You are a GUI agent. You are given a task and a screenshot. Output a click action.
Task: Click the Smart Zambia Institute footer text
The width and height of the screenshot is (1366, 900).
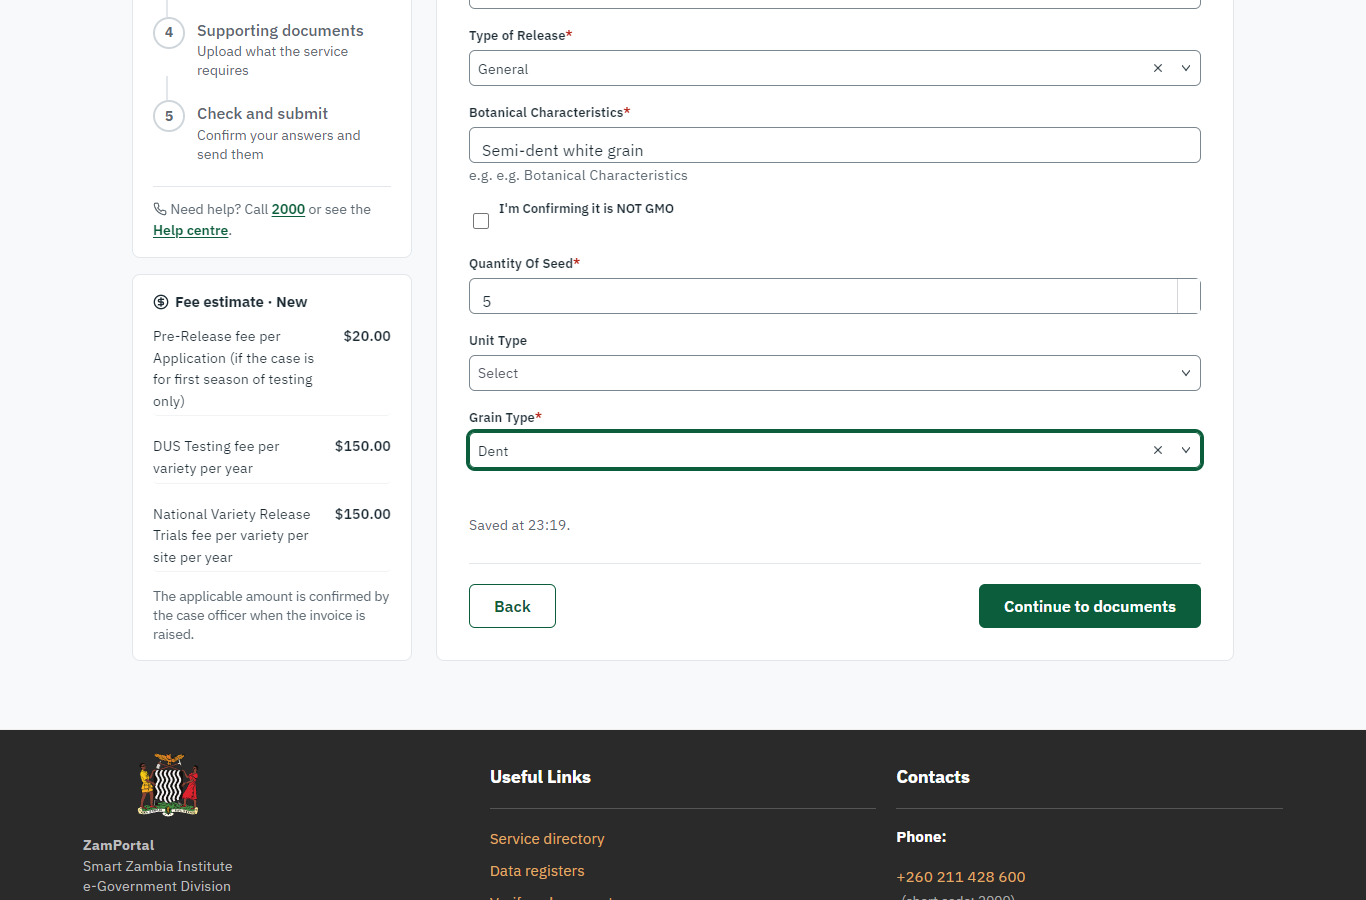point(157,866)
